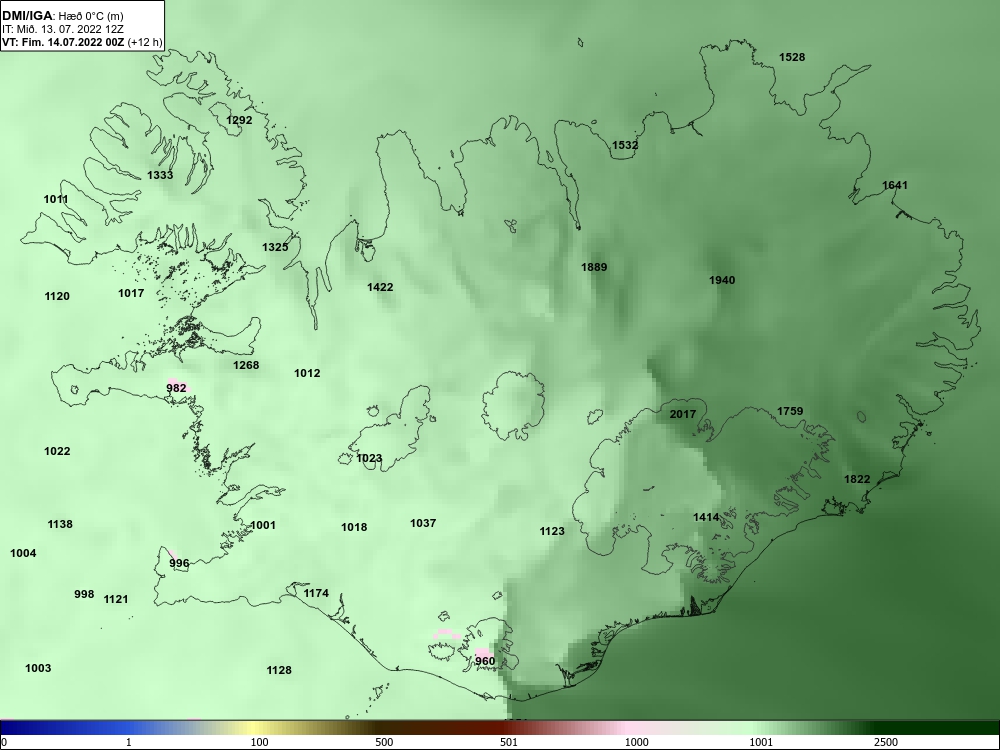Image resolution: width=1000 pixels, height=750 pixels.
Task: Select the 960 value by the southern glacier
Action: pyautogui.click(x=485, y=661)
